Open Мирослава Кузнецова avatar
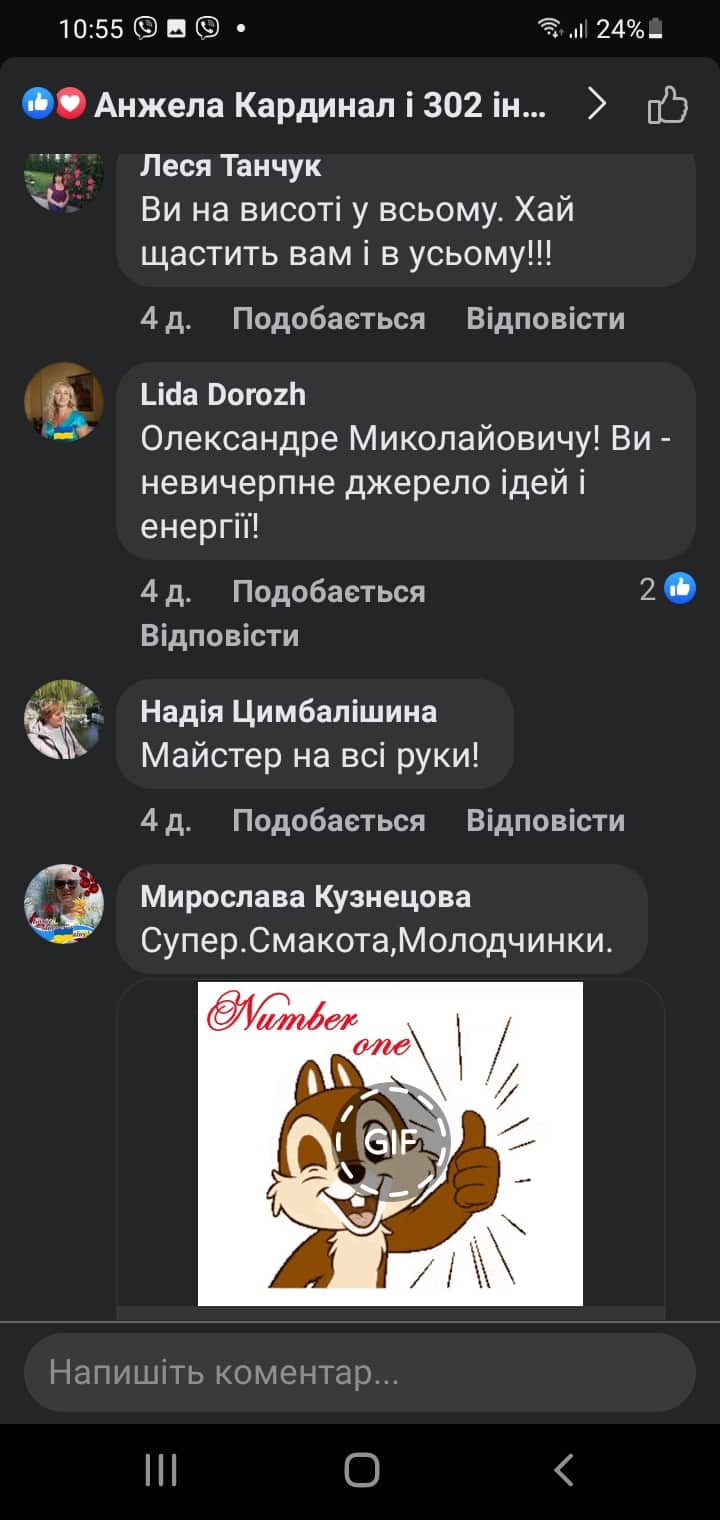Image resolution: width=720 pixels, height=1520 pixels. point(64,904)
